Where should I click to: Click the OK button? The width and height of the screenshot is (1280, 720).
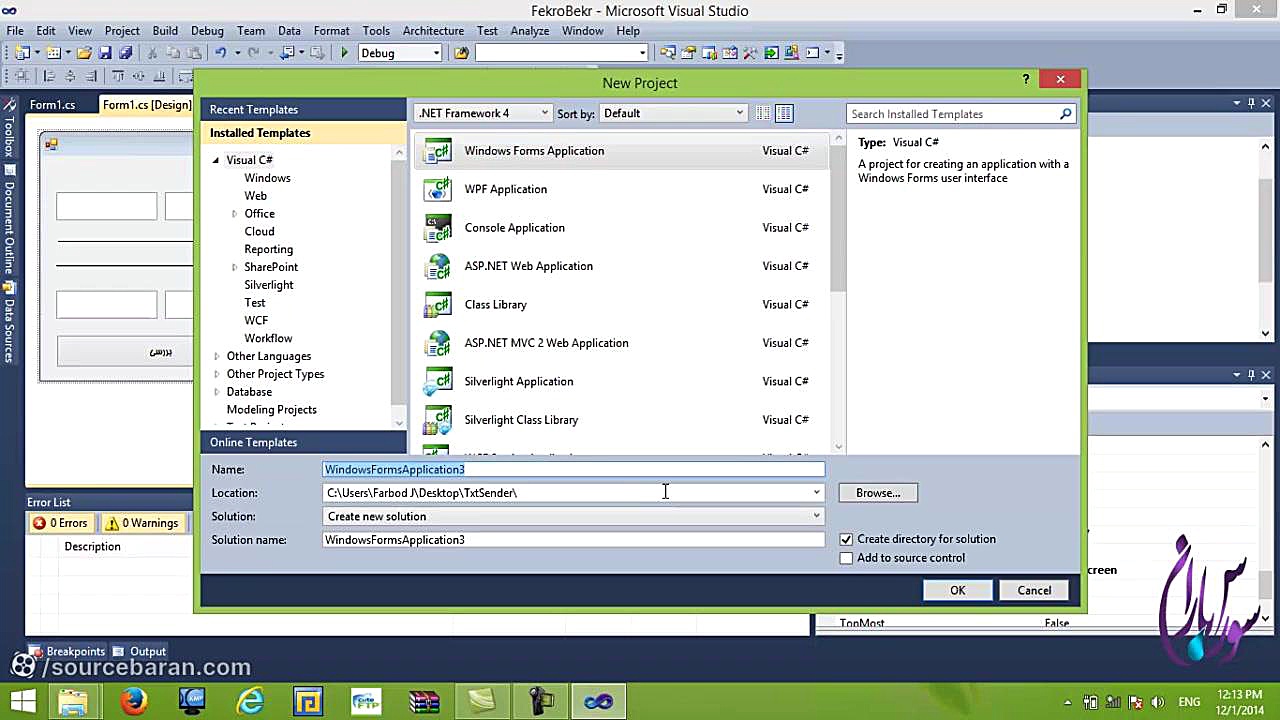tap(957, 591)
